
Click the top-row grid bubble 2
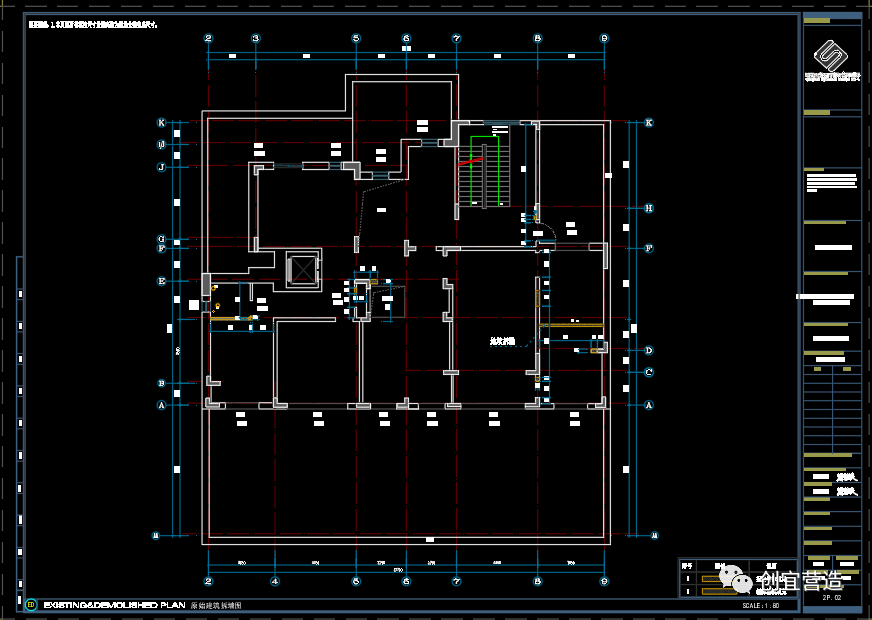(x=209, y=38)
